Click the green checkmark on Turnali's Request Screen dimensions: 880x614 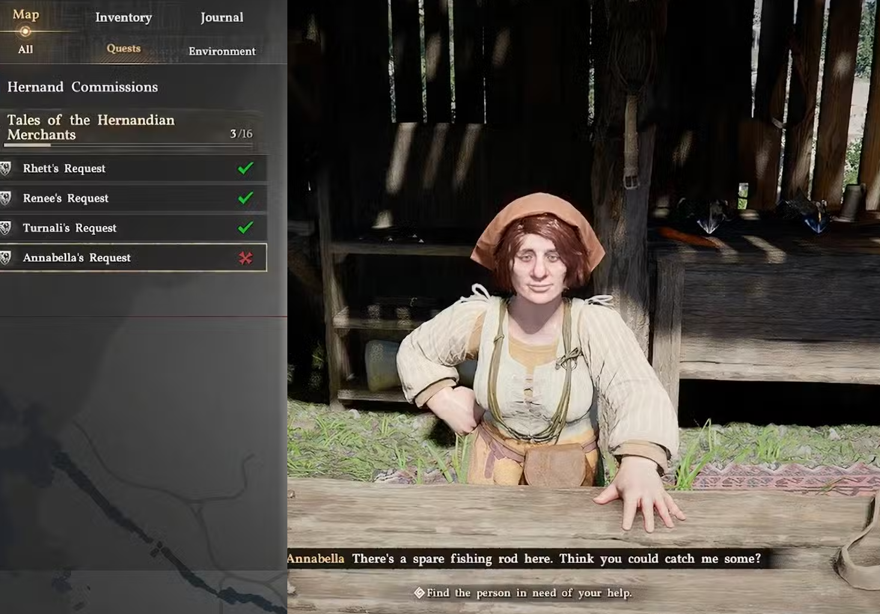coord(245,228)
